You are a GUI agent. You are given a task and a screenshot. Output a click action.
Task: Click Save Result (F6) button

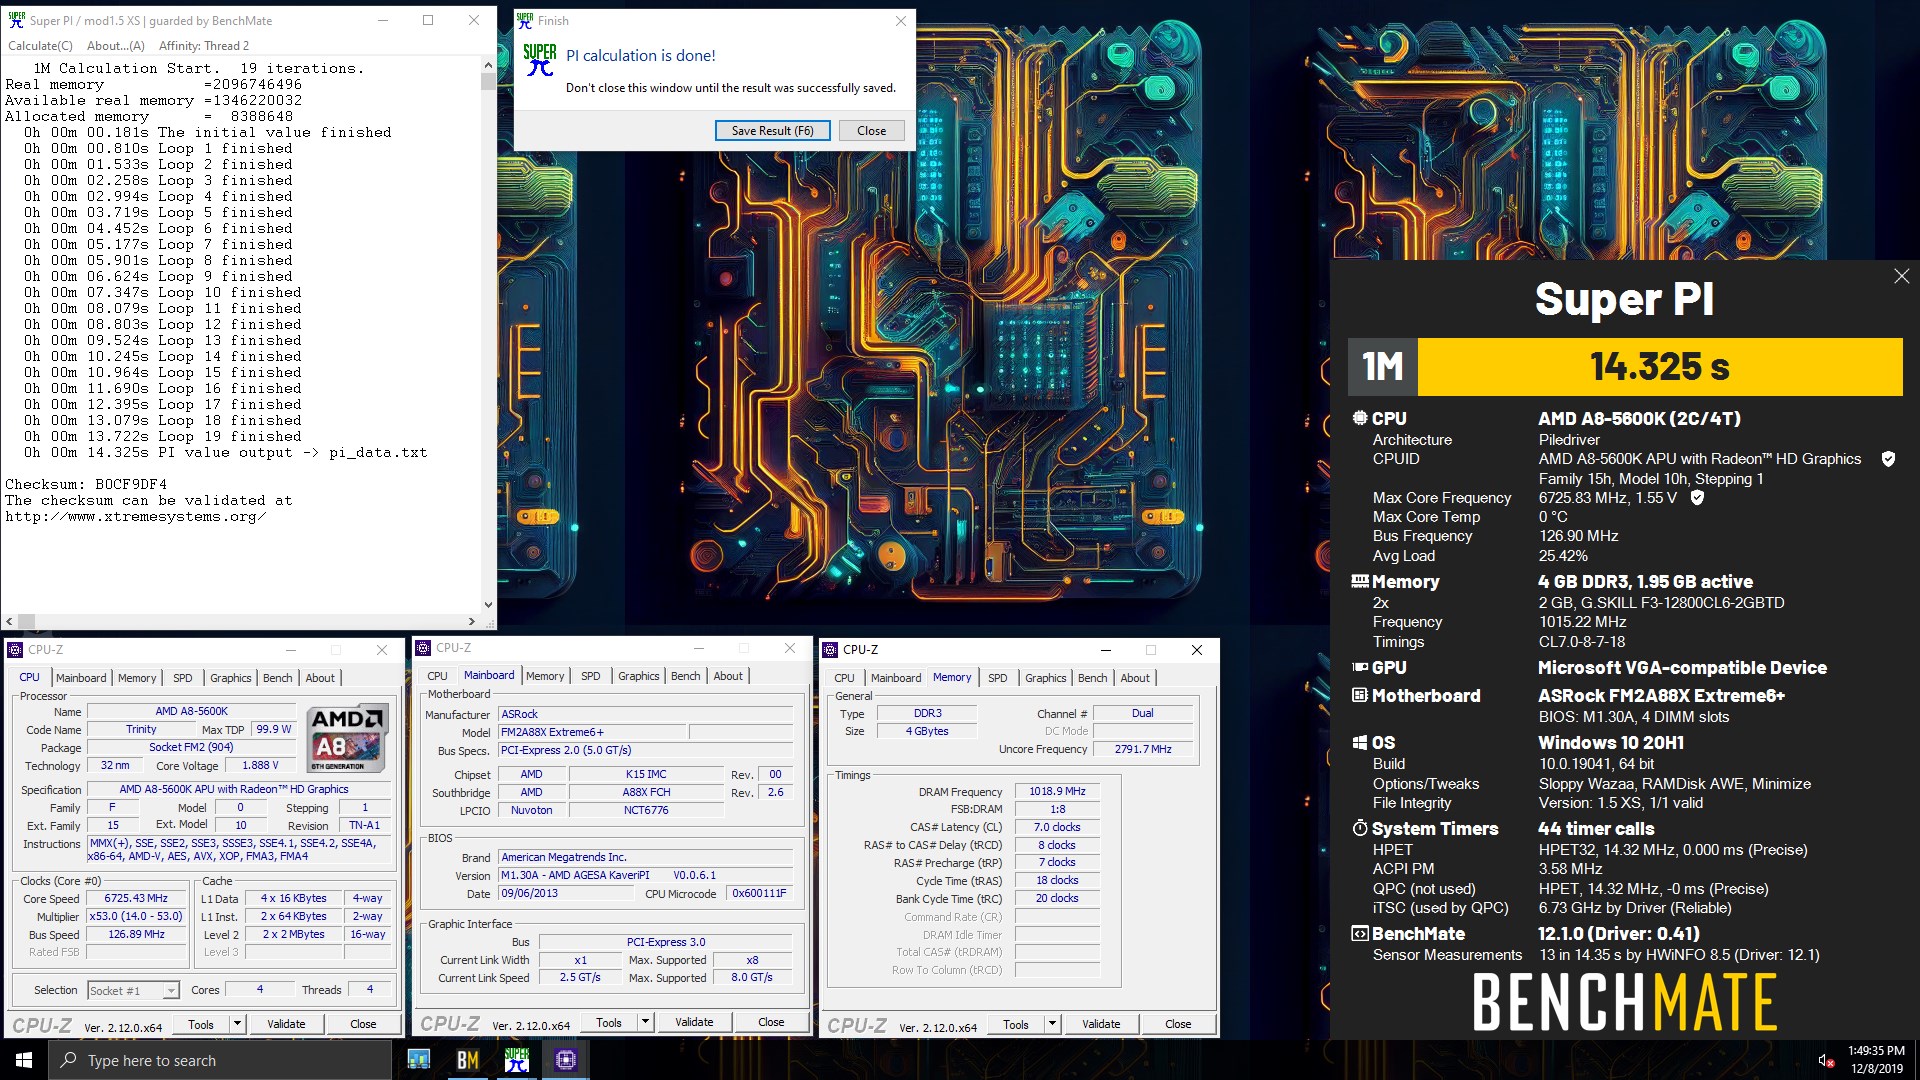point(772,131)
